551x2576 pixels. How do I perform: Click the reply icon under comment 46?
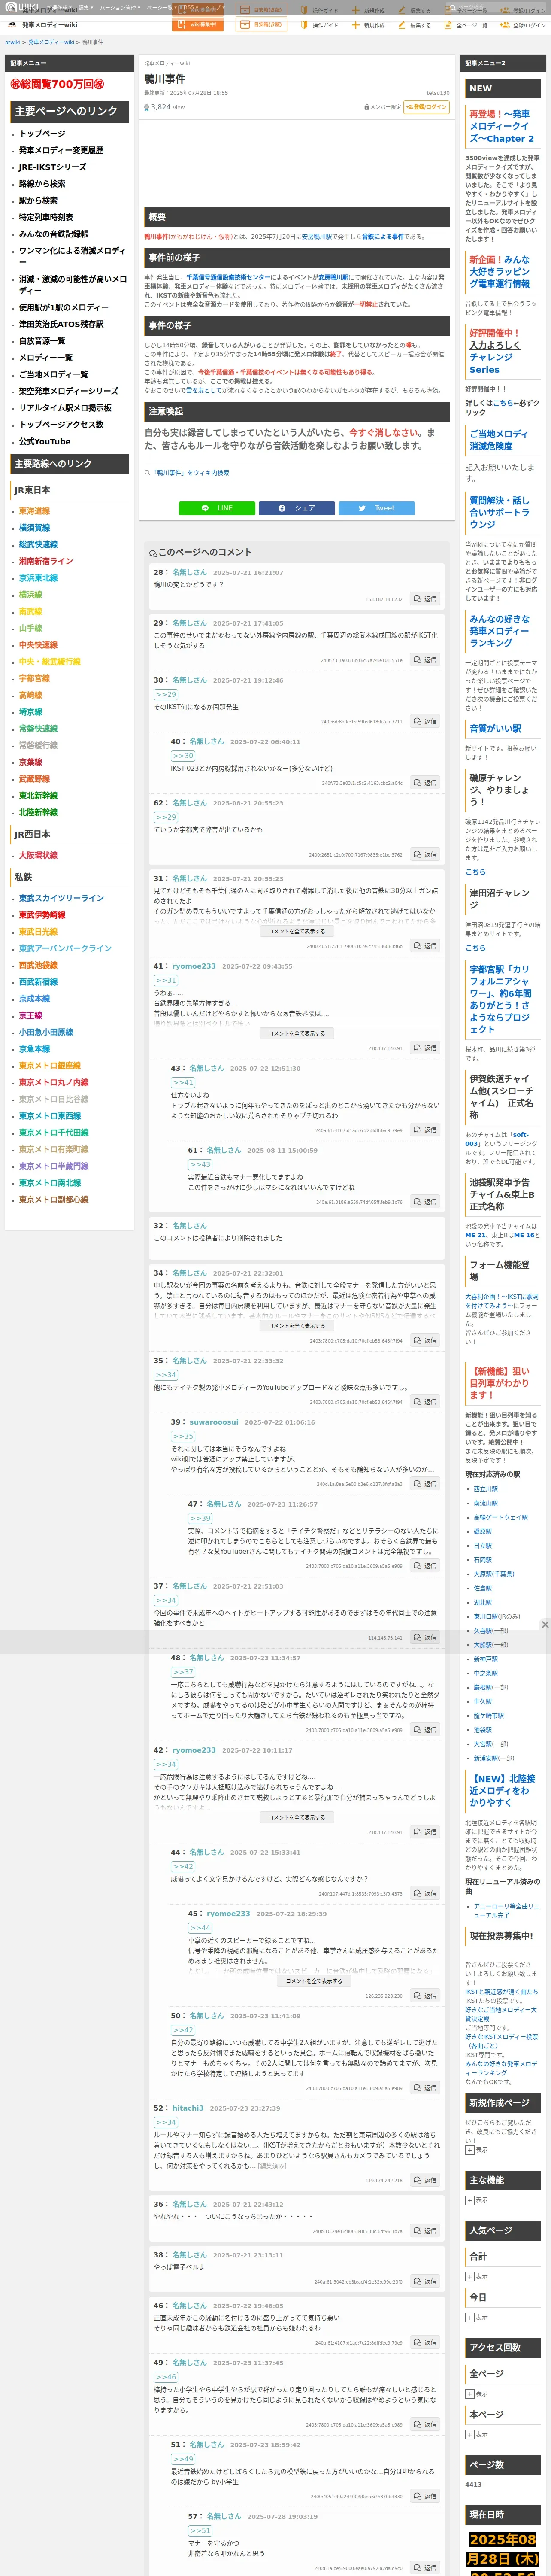(x=425, y=2342)
